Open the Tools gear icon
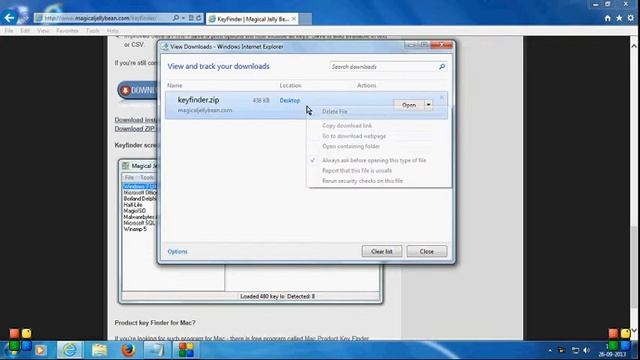 tap(631, 18)
